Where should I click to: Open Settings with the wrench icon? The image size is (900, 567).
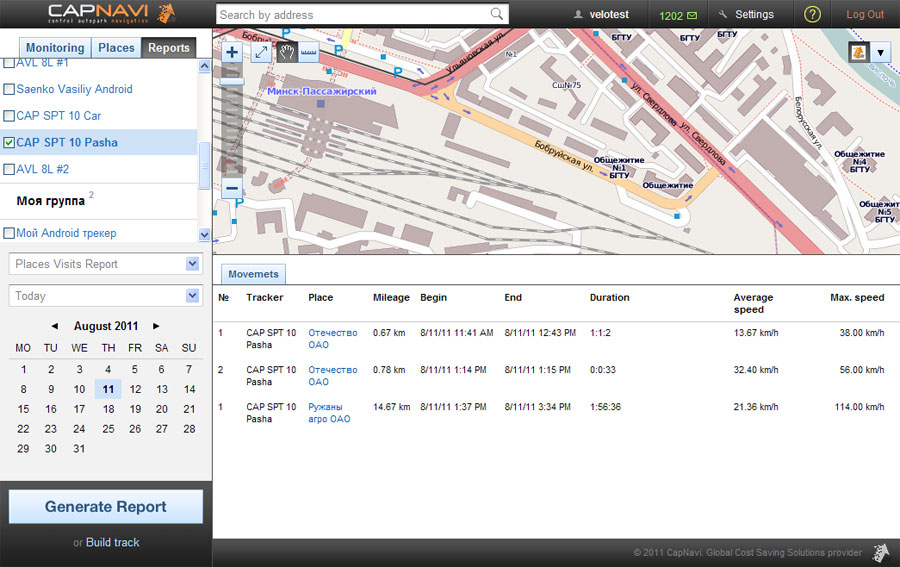click(x=746, y=14)
